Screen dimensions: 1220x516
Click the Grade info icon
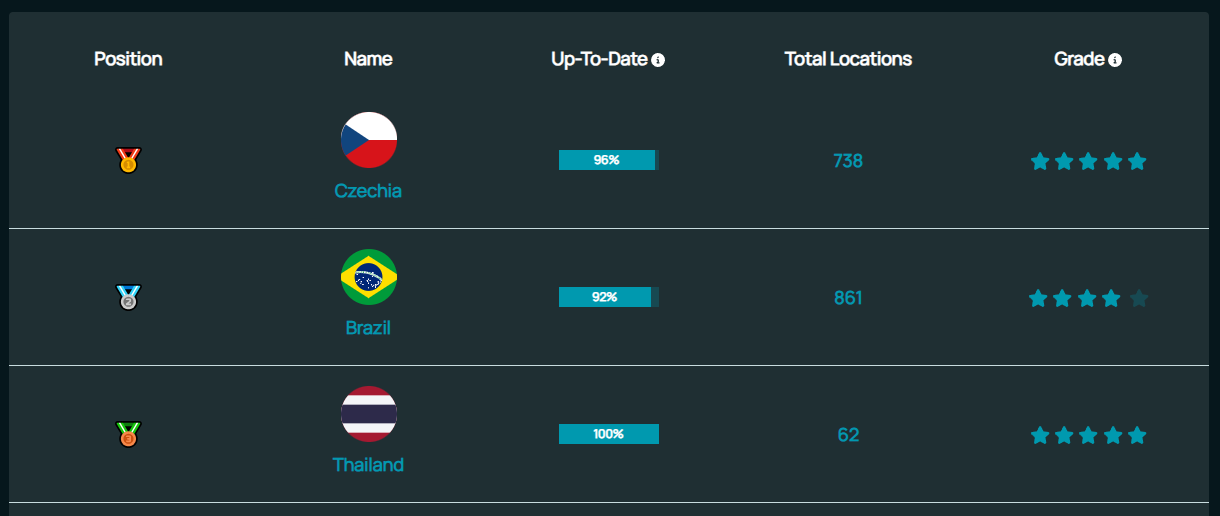[x=1115, y=60]
